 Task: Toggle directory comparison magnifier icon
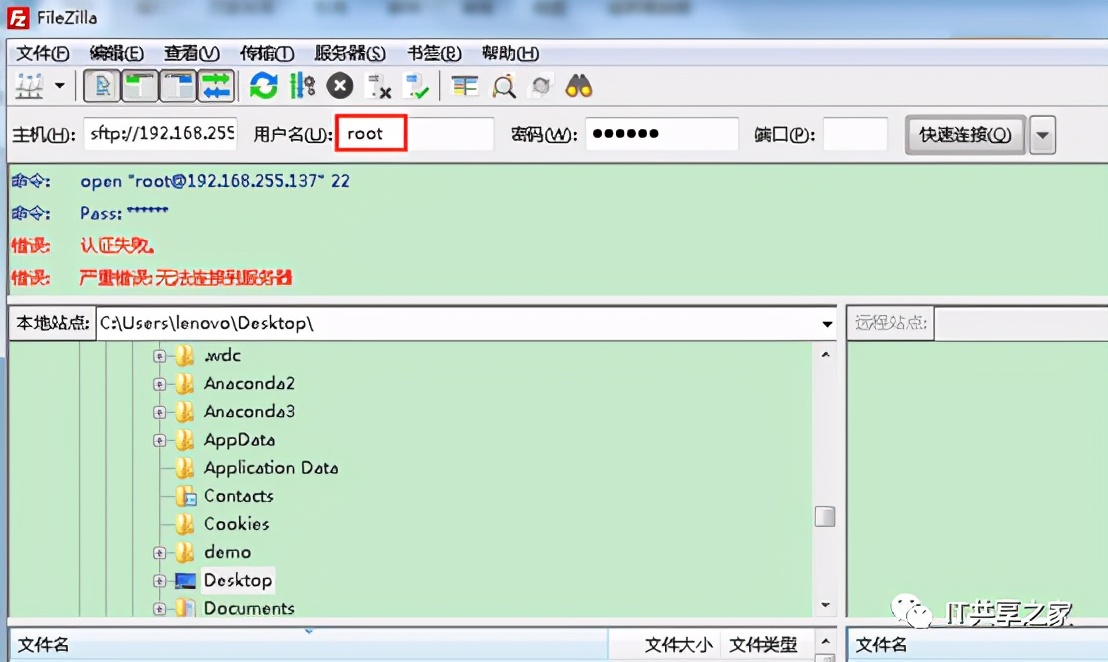click(503, 86)
